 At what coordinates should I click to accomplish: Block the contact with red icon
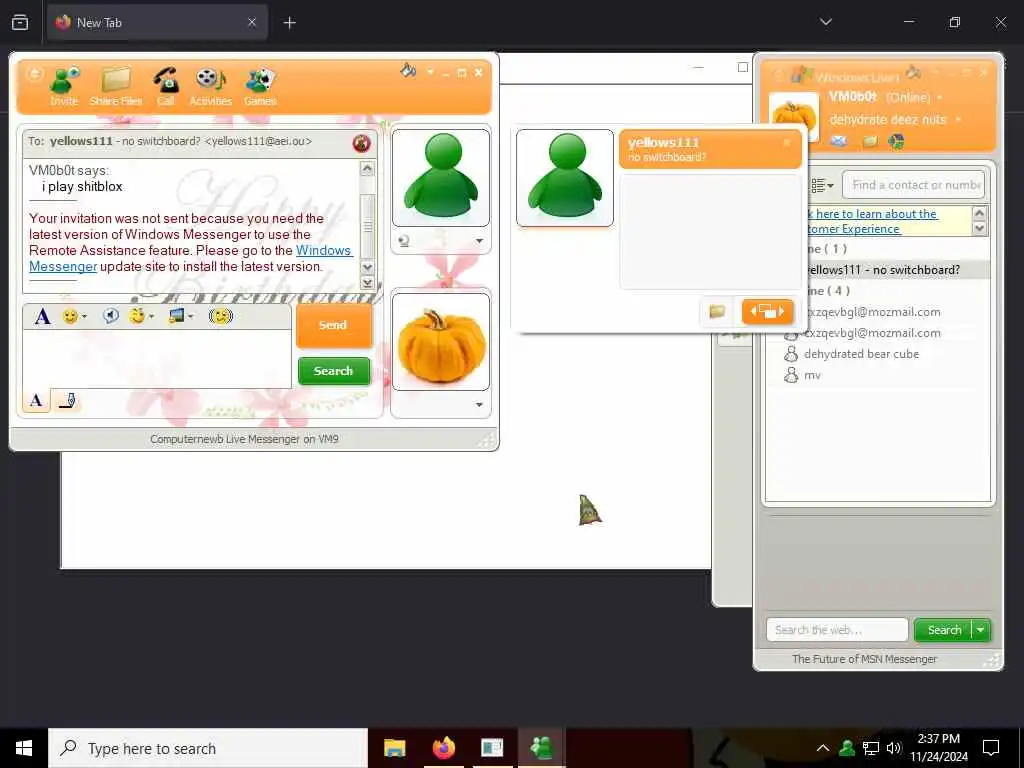[361, 142]
